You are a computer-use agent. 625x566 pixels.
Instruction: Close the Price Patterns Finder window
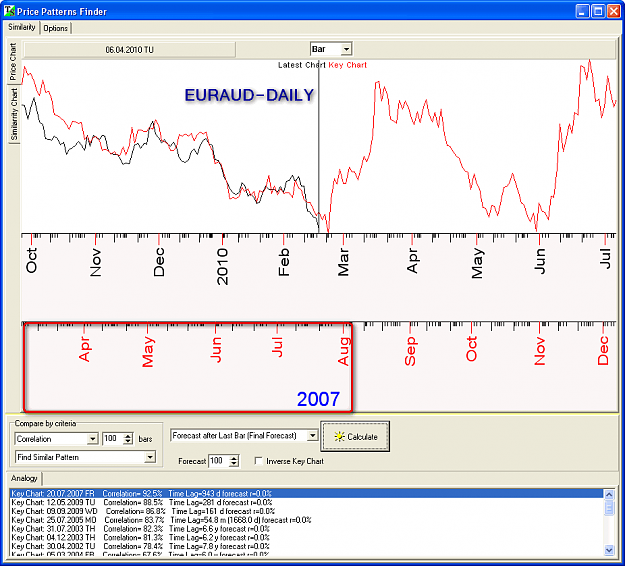(x=613, y=11)
